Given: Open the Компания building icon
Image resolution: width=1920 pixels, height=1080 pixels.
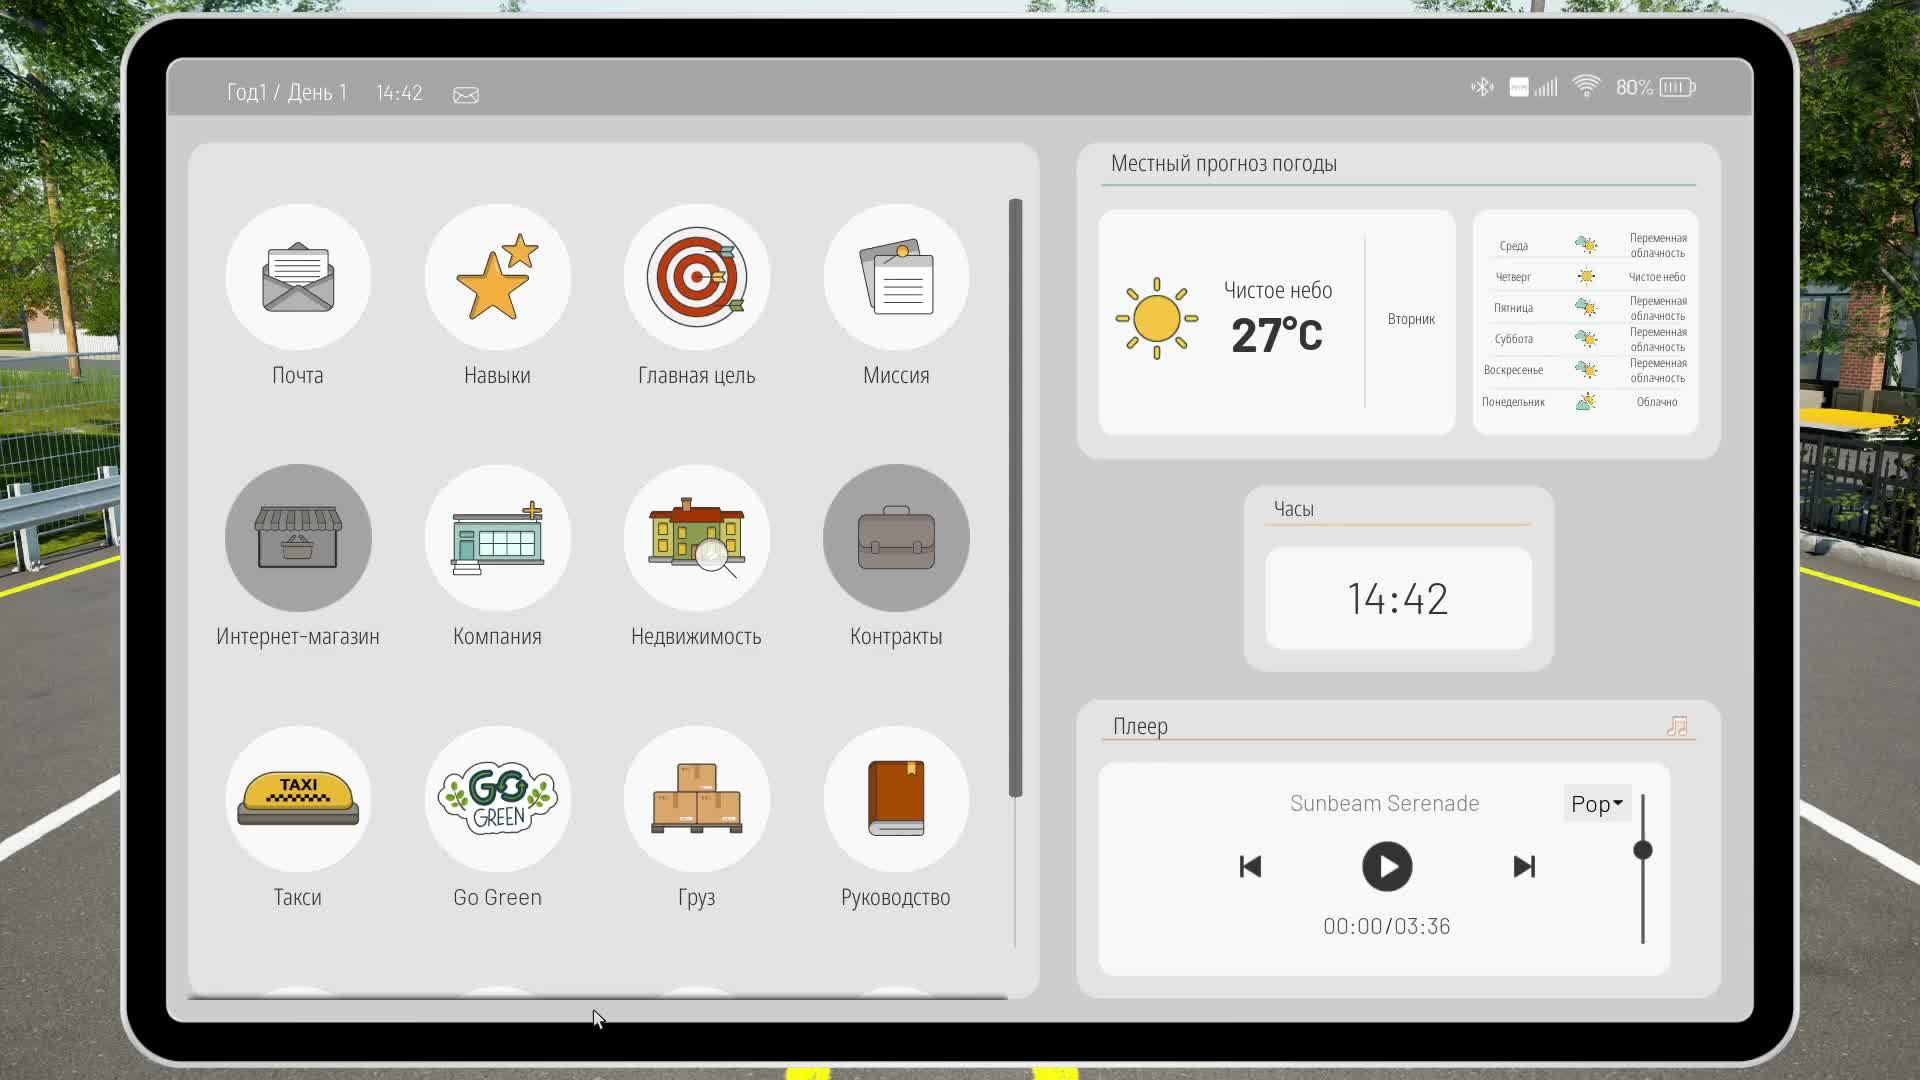Looking at the screenshot, I should [497, 538].
